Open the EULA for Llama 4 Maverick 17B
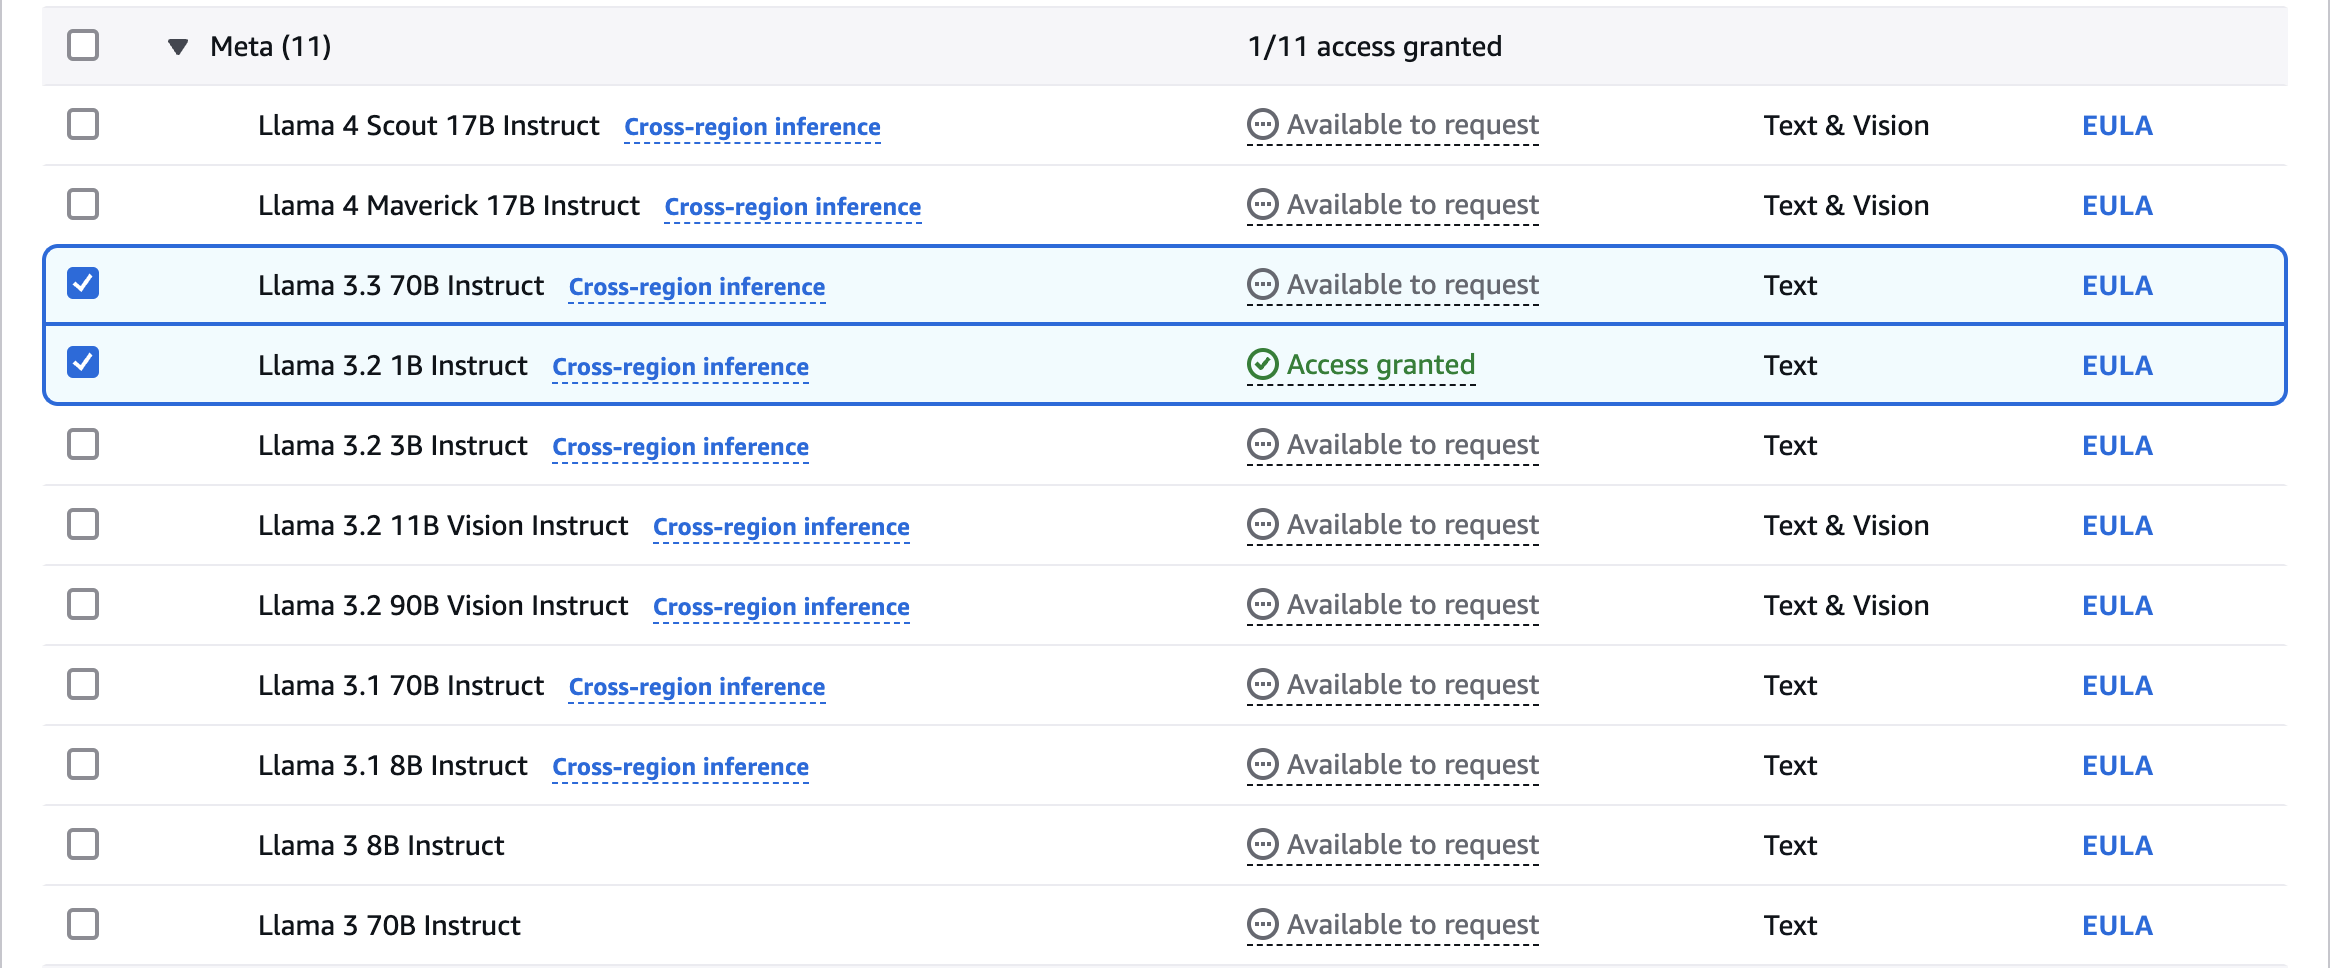 (2117, 206)
